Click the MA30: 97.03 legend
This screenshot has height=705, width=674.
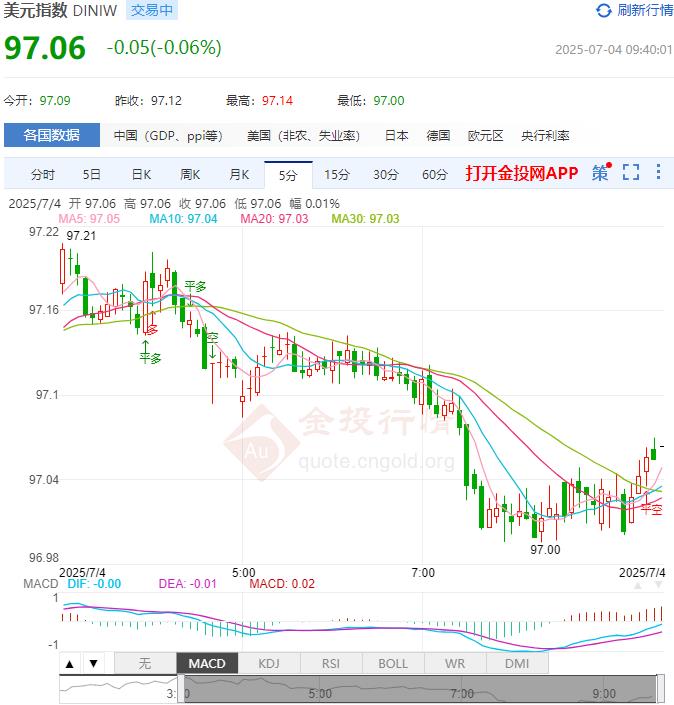[365, 219]
